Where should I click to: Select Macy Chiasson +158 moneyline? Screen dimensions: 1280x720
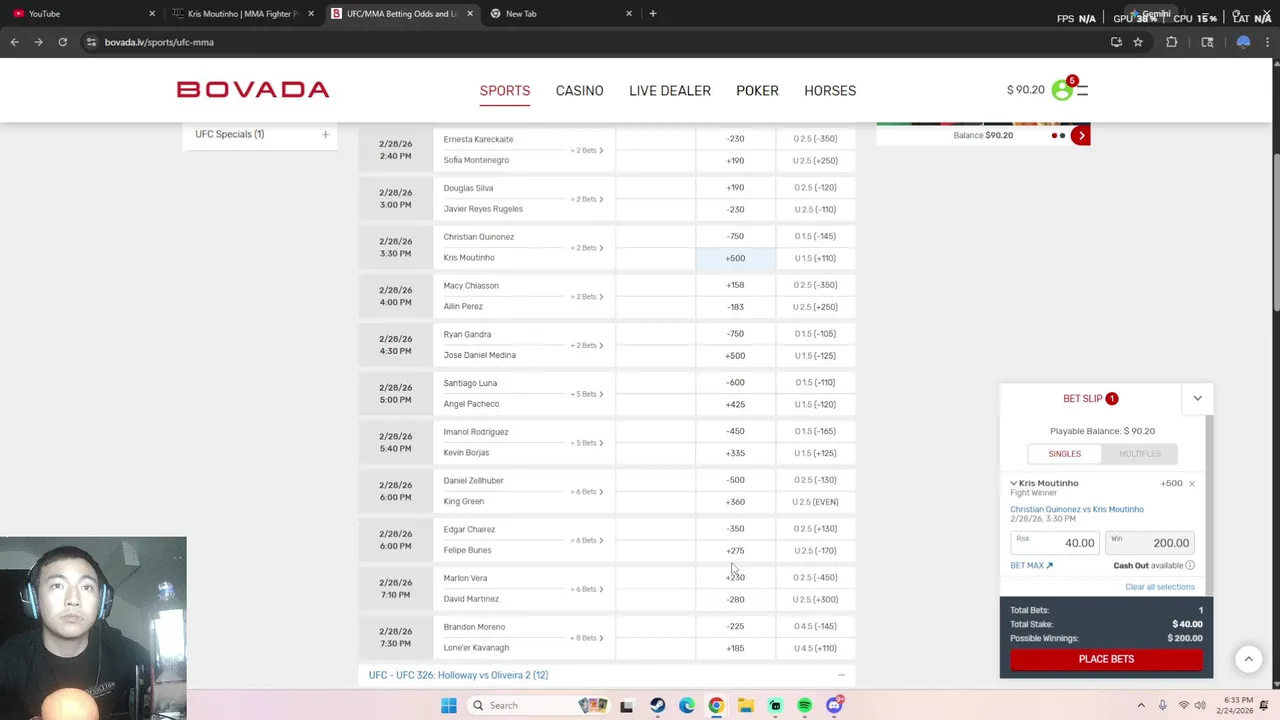pos(735,285)
